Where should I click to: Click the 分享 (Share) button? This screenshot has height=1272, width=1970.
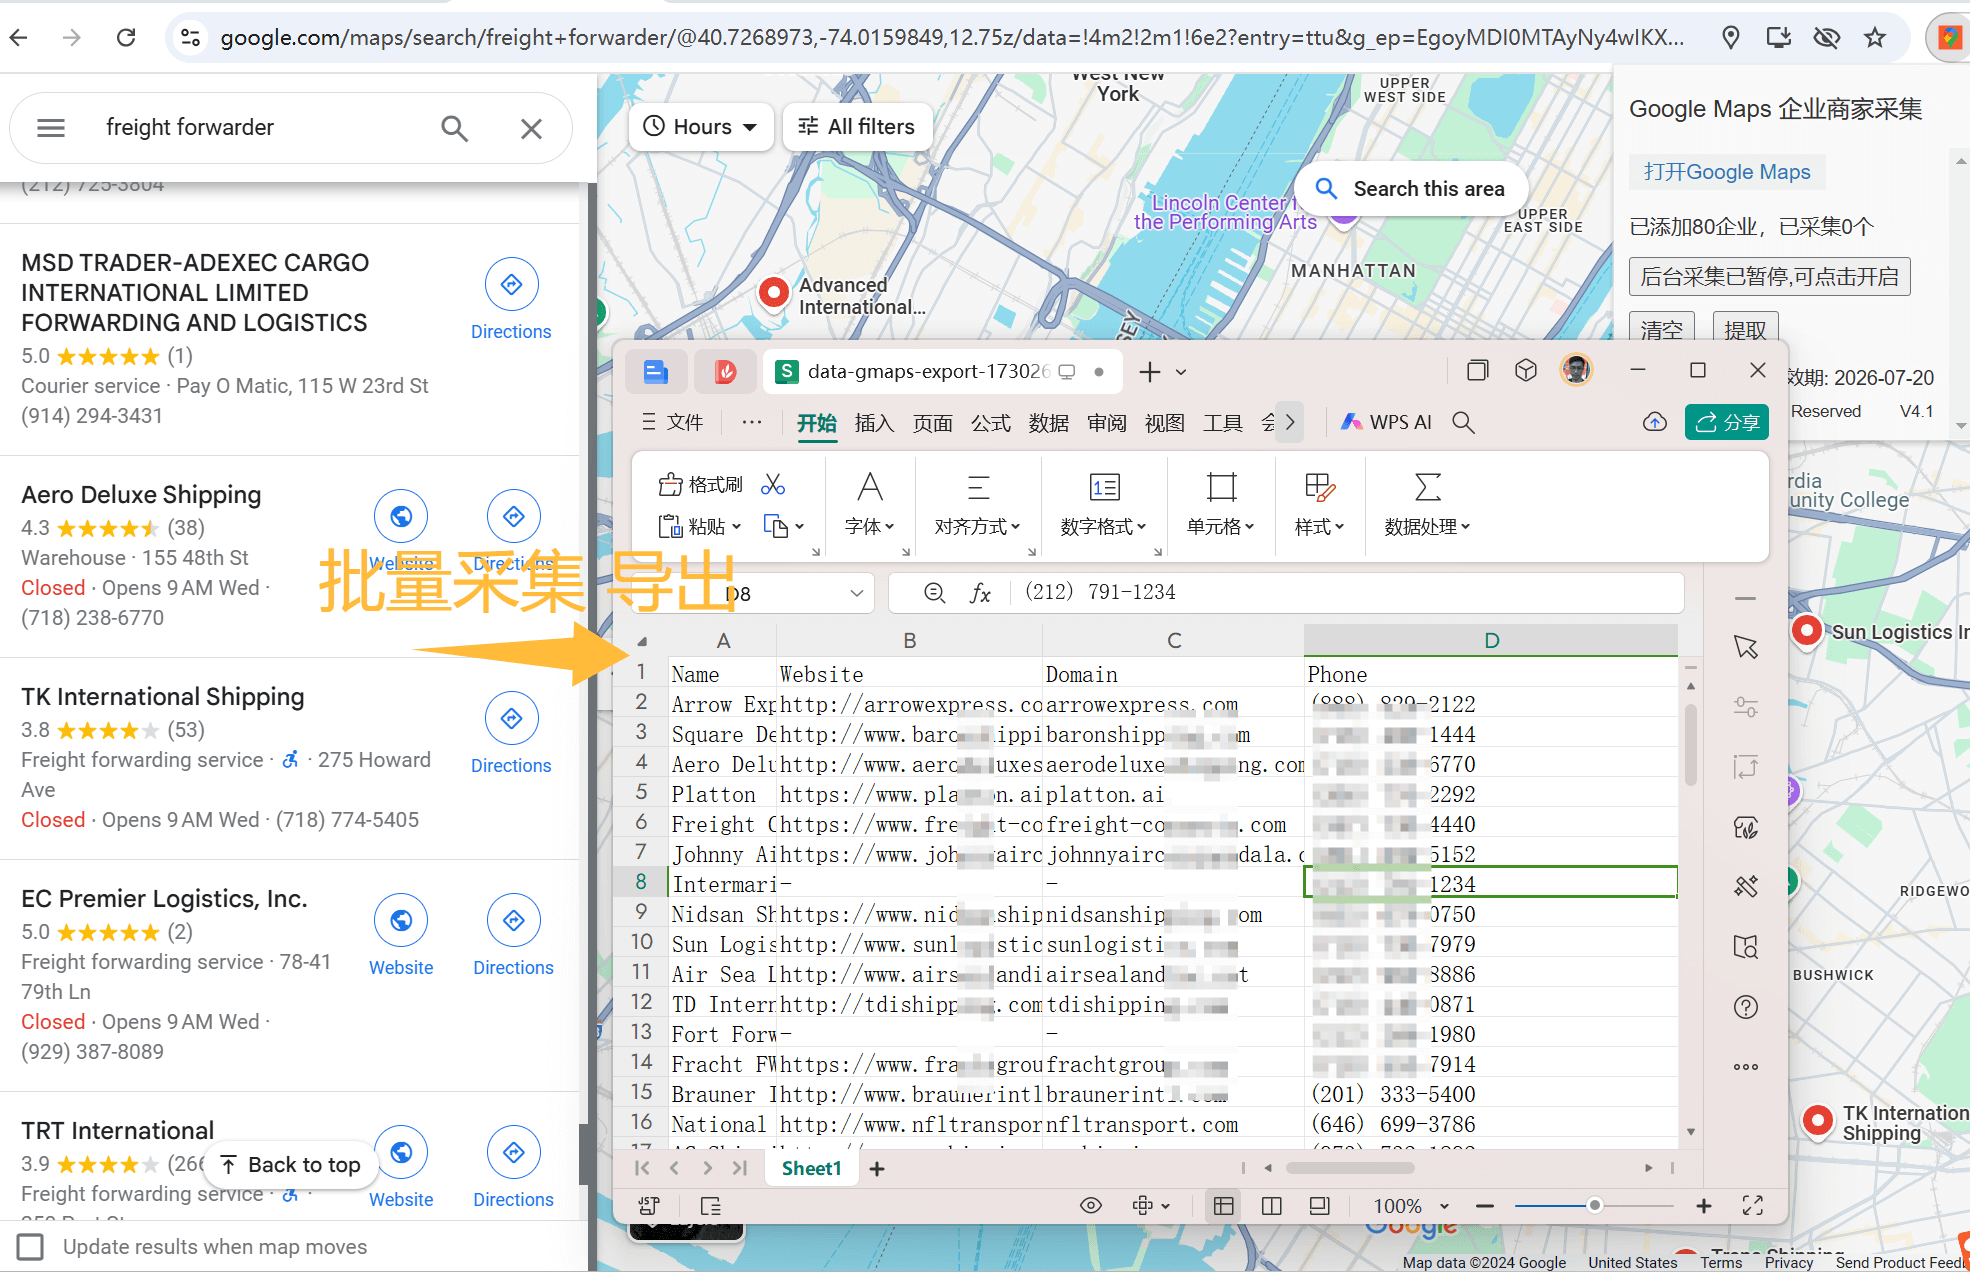pyautogui.click(x=1727, y=422)
